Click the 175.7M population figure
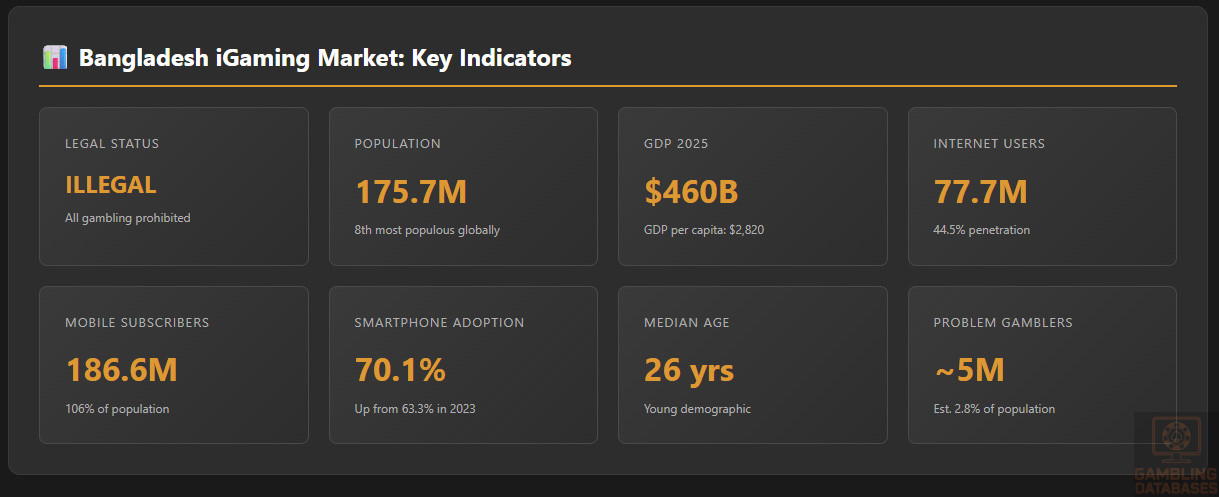This screenshot has width=1219, height=497. pyautogui.click(x=411, y=192)
